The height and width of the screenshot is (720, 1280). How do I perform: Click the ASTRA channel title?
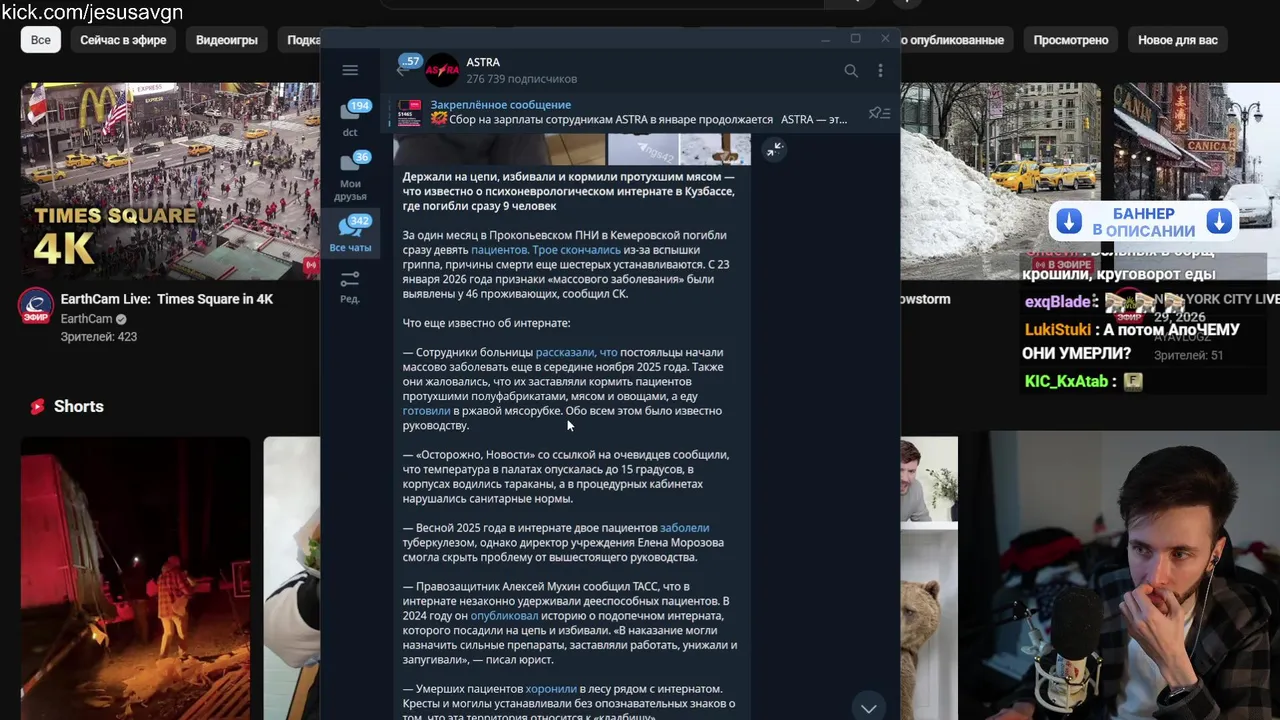coord(483,62)
